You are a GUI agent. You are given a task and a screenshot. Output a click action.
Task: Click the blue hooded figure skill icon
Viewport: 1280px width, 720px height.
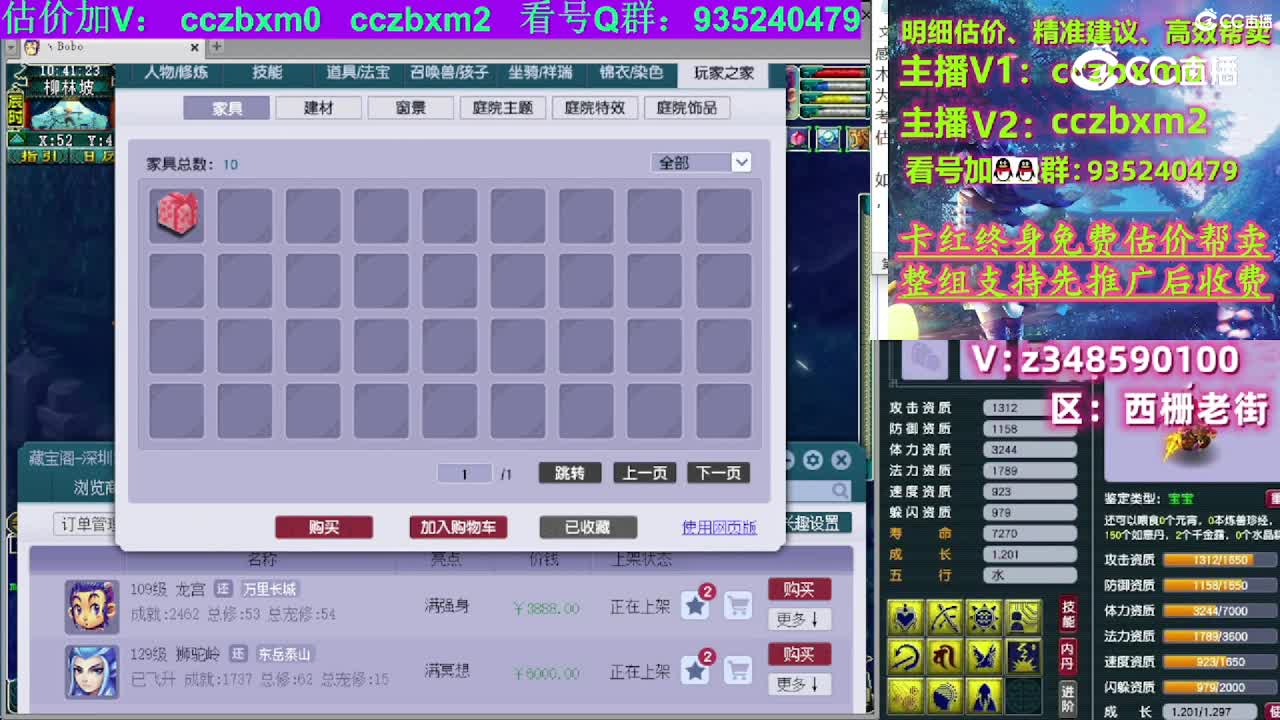coord(984,696)
